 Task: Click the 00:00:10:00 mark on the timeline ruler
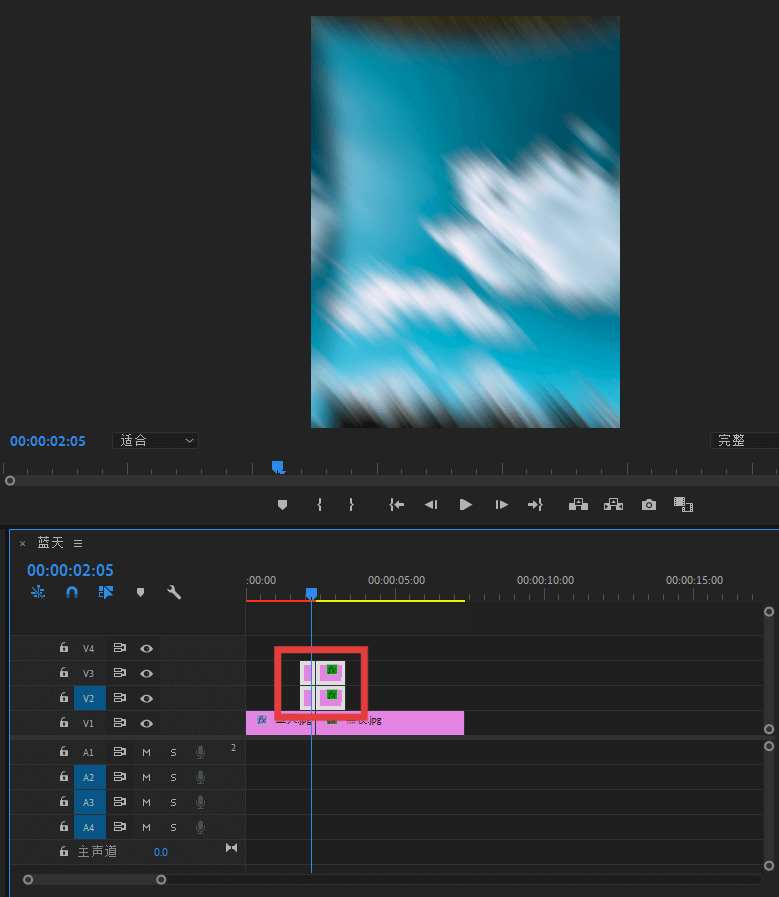(545, 581)
